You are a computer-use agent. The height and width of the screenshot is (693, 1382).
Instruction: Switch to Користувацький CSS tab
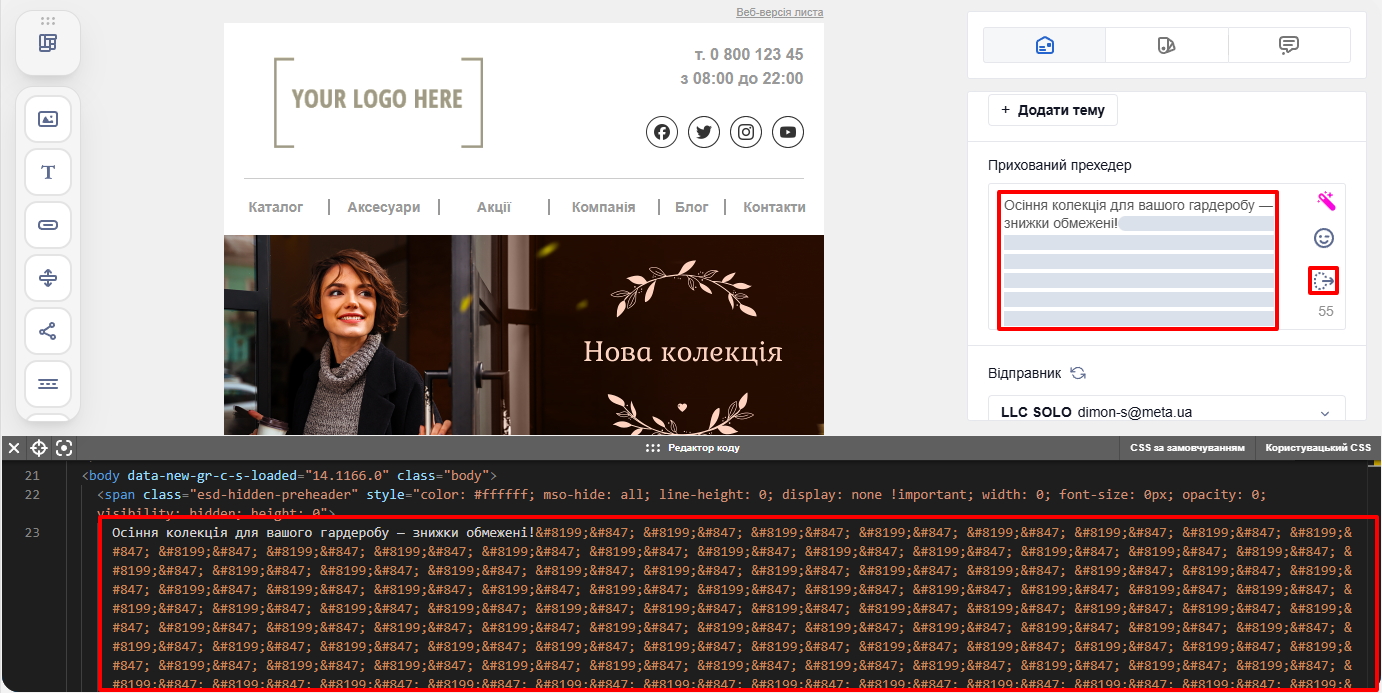click(1318, 448)
